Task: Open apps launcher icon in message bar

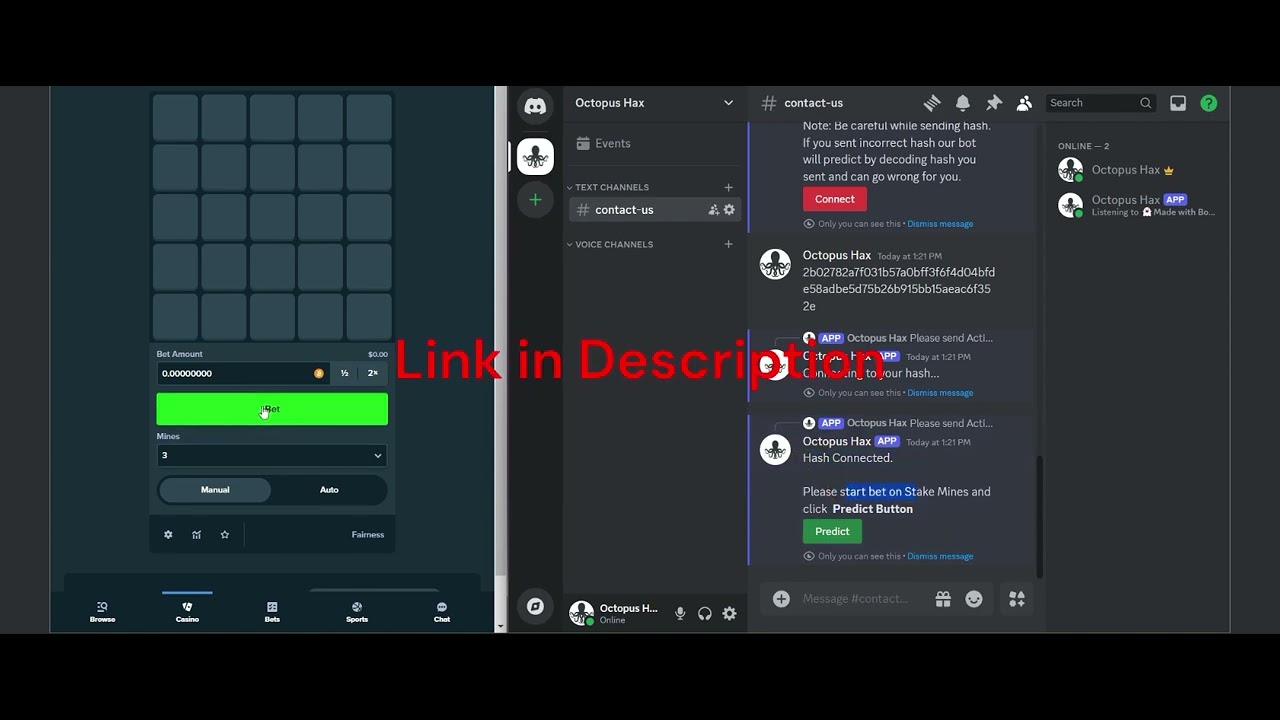Action: [x=1017, y=598]
